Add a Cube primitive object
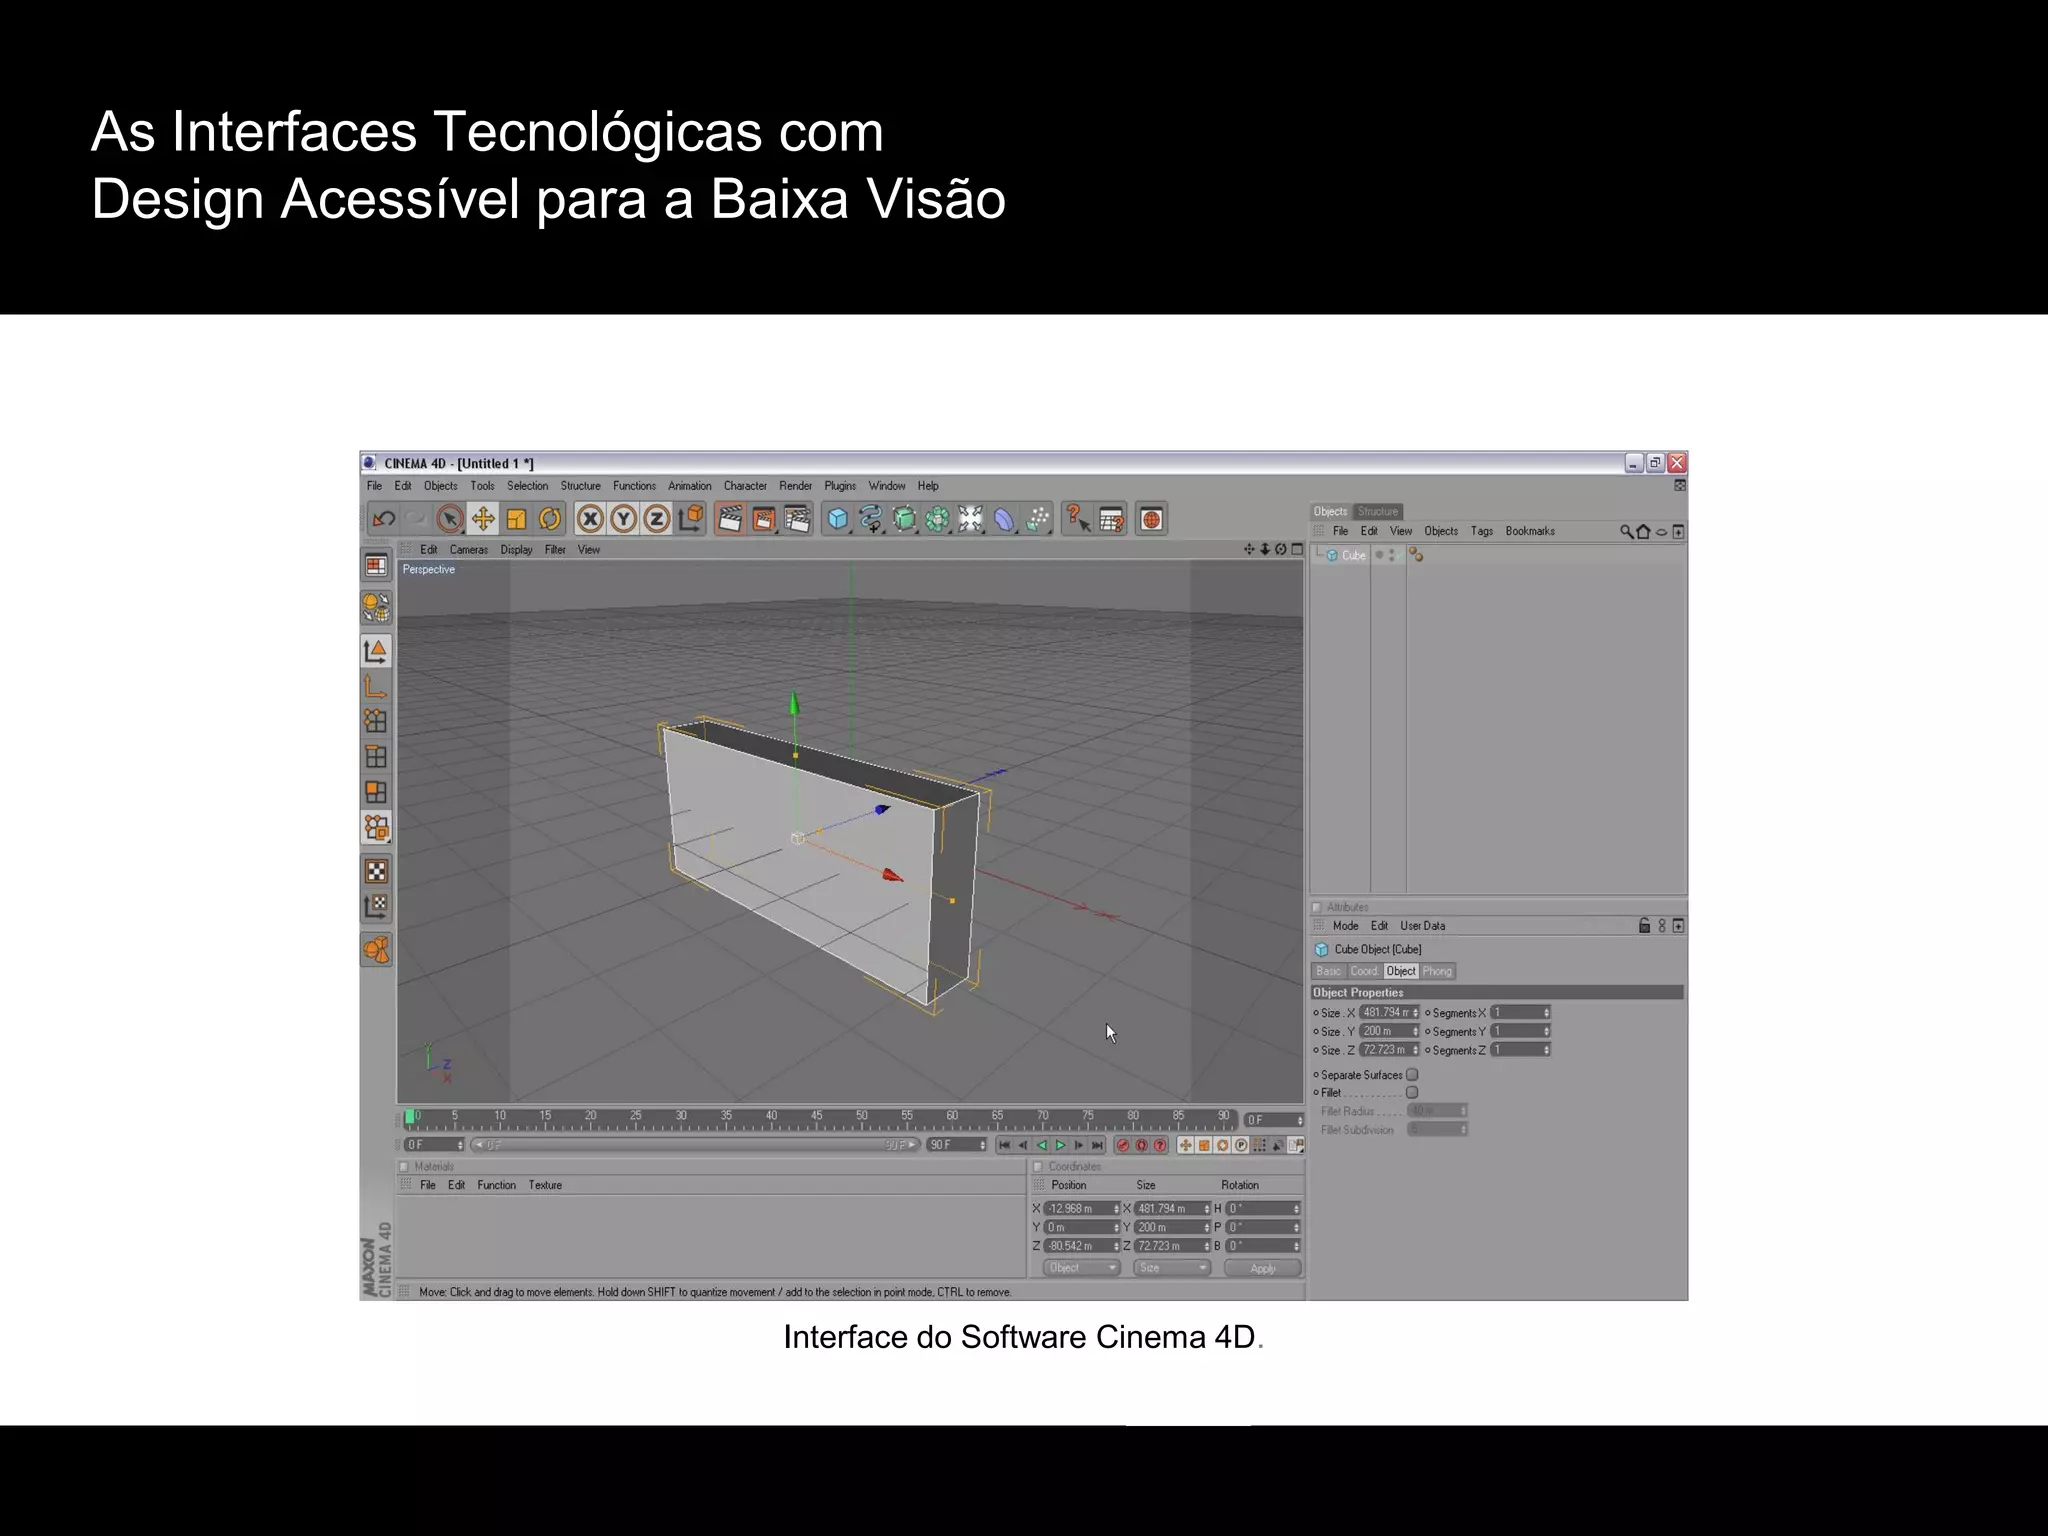The height and width of the screenshot is (1536, 2048). coord(838,519)
